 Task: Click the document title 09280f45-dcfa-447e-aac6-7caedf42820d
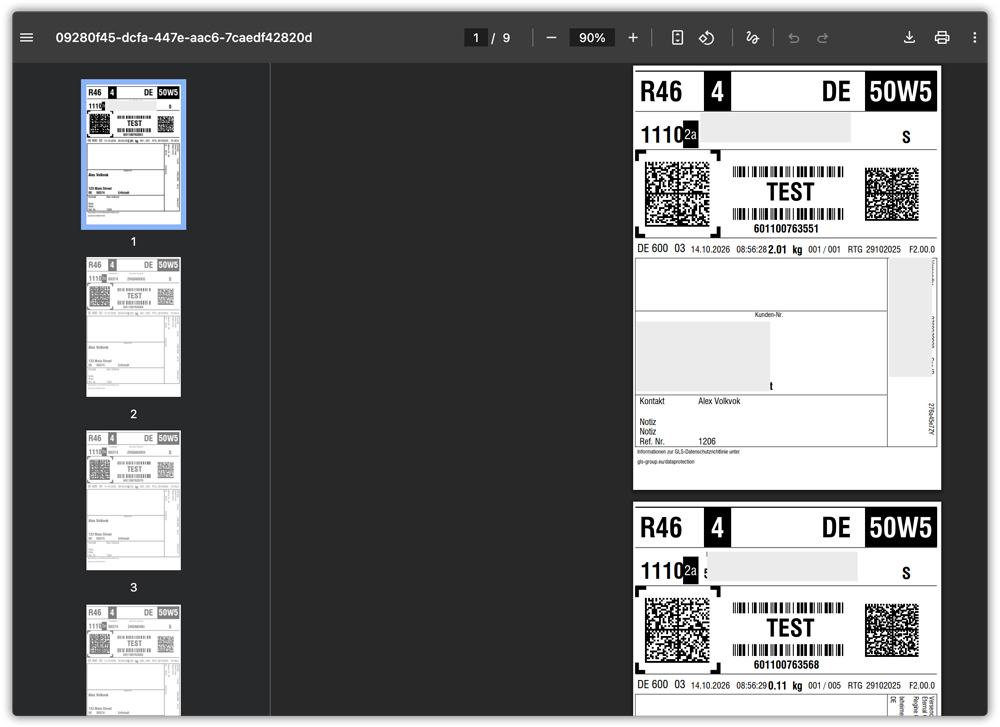pyautogui.click(x=184, y=38)
